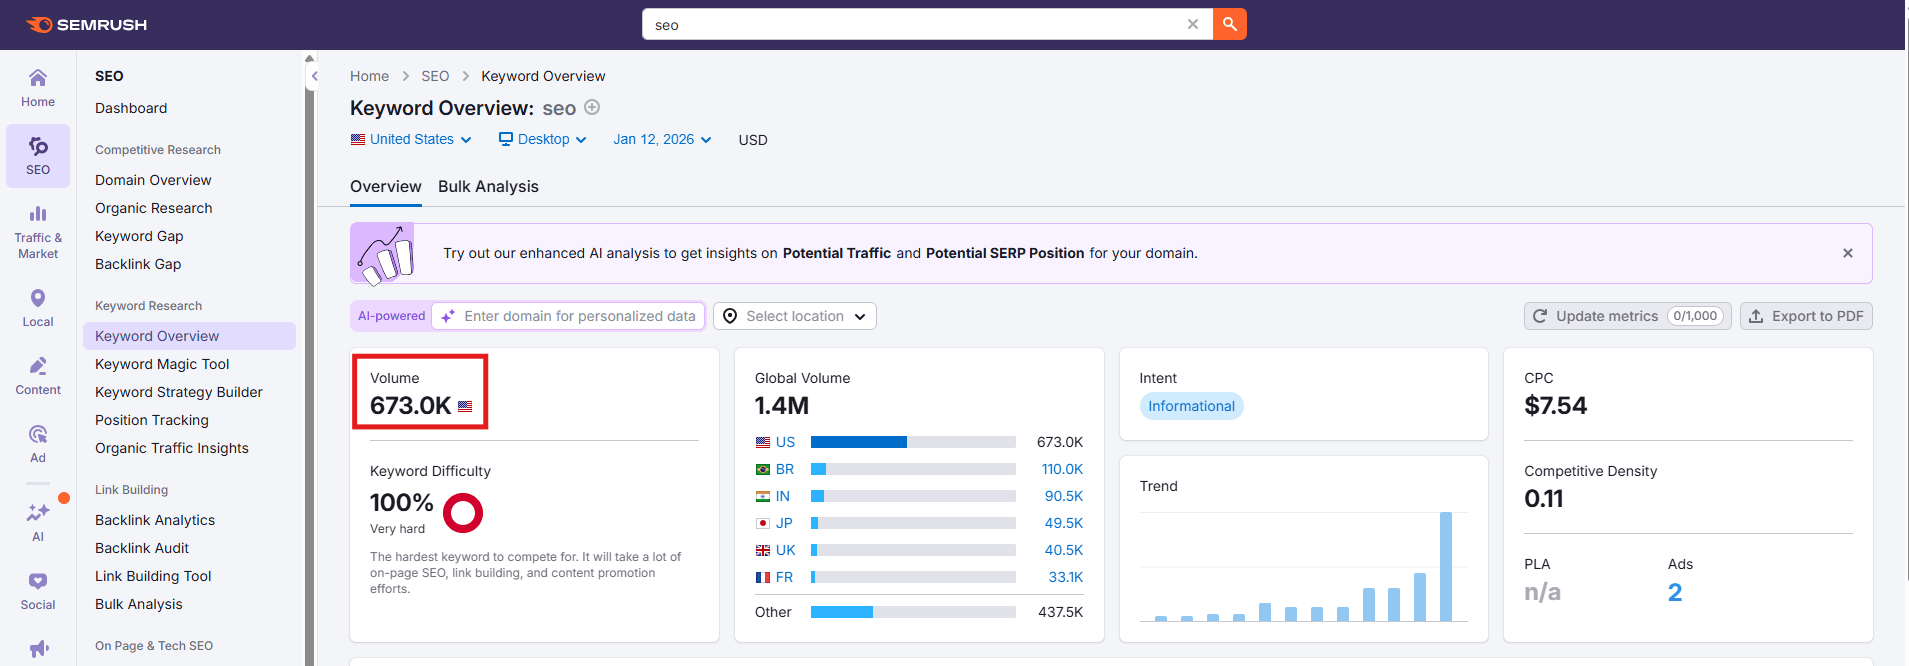
Task: Open Keyword Strategy Builder
Action: point(179,392)
